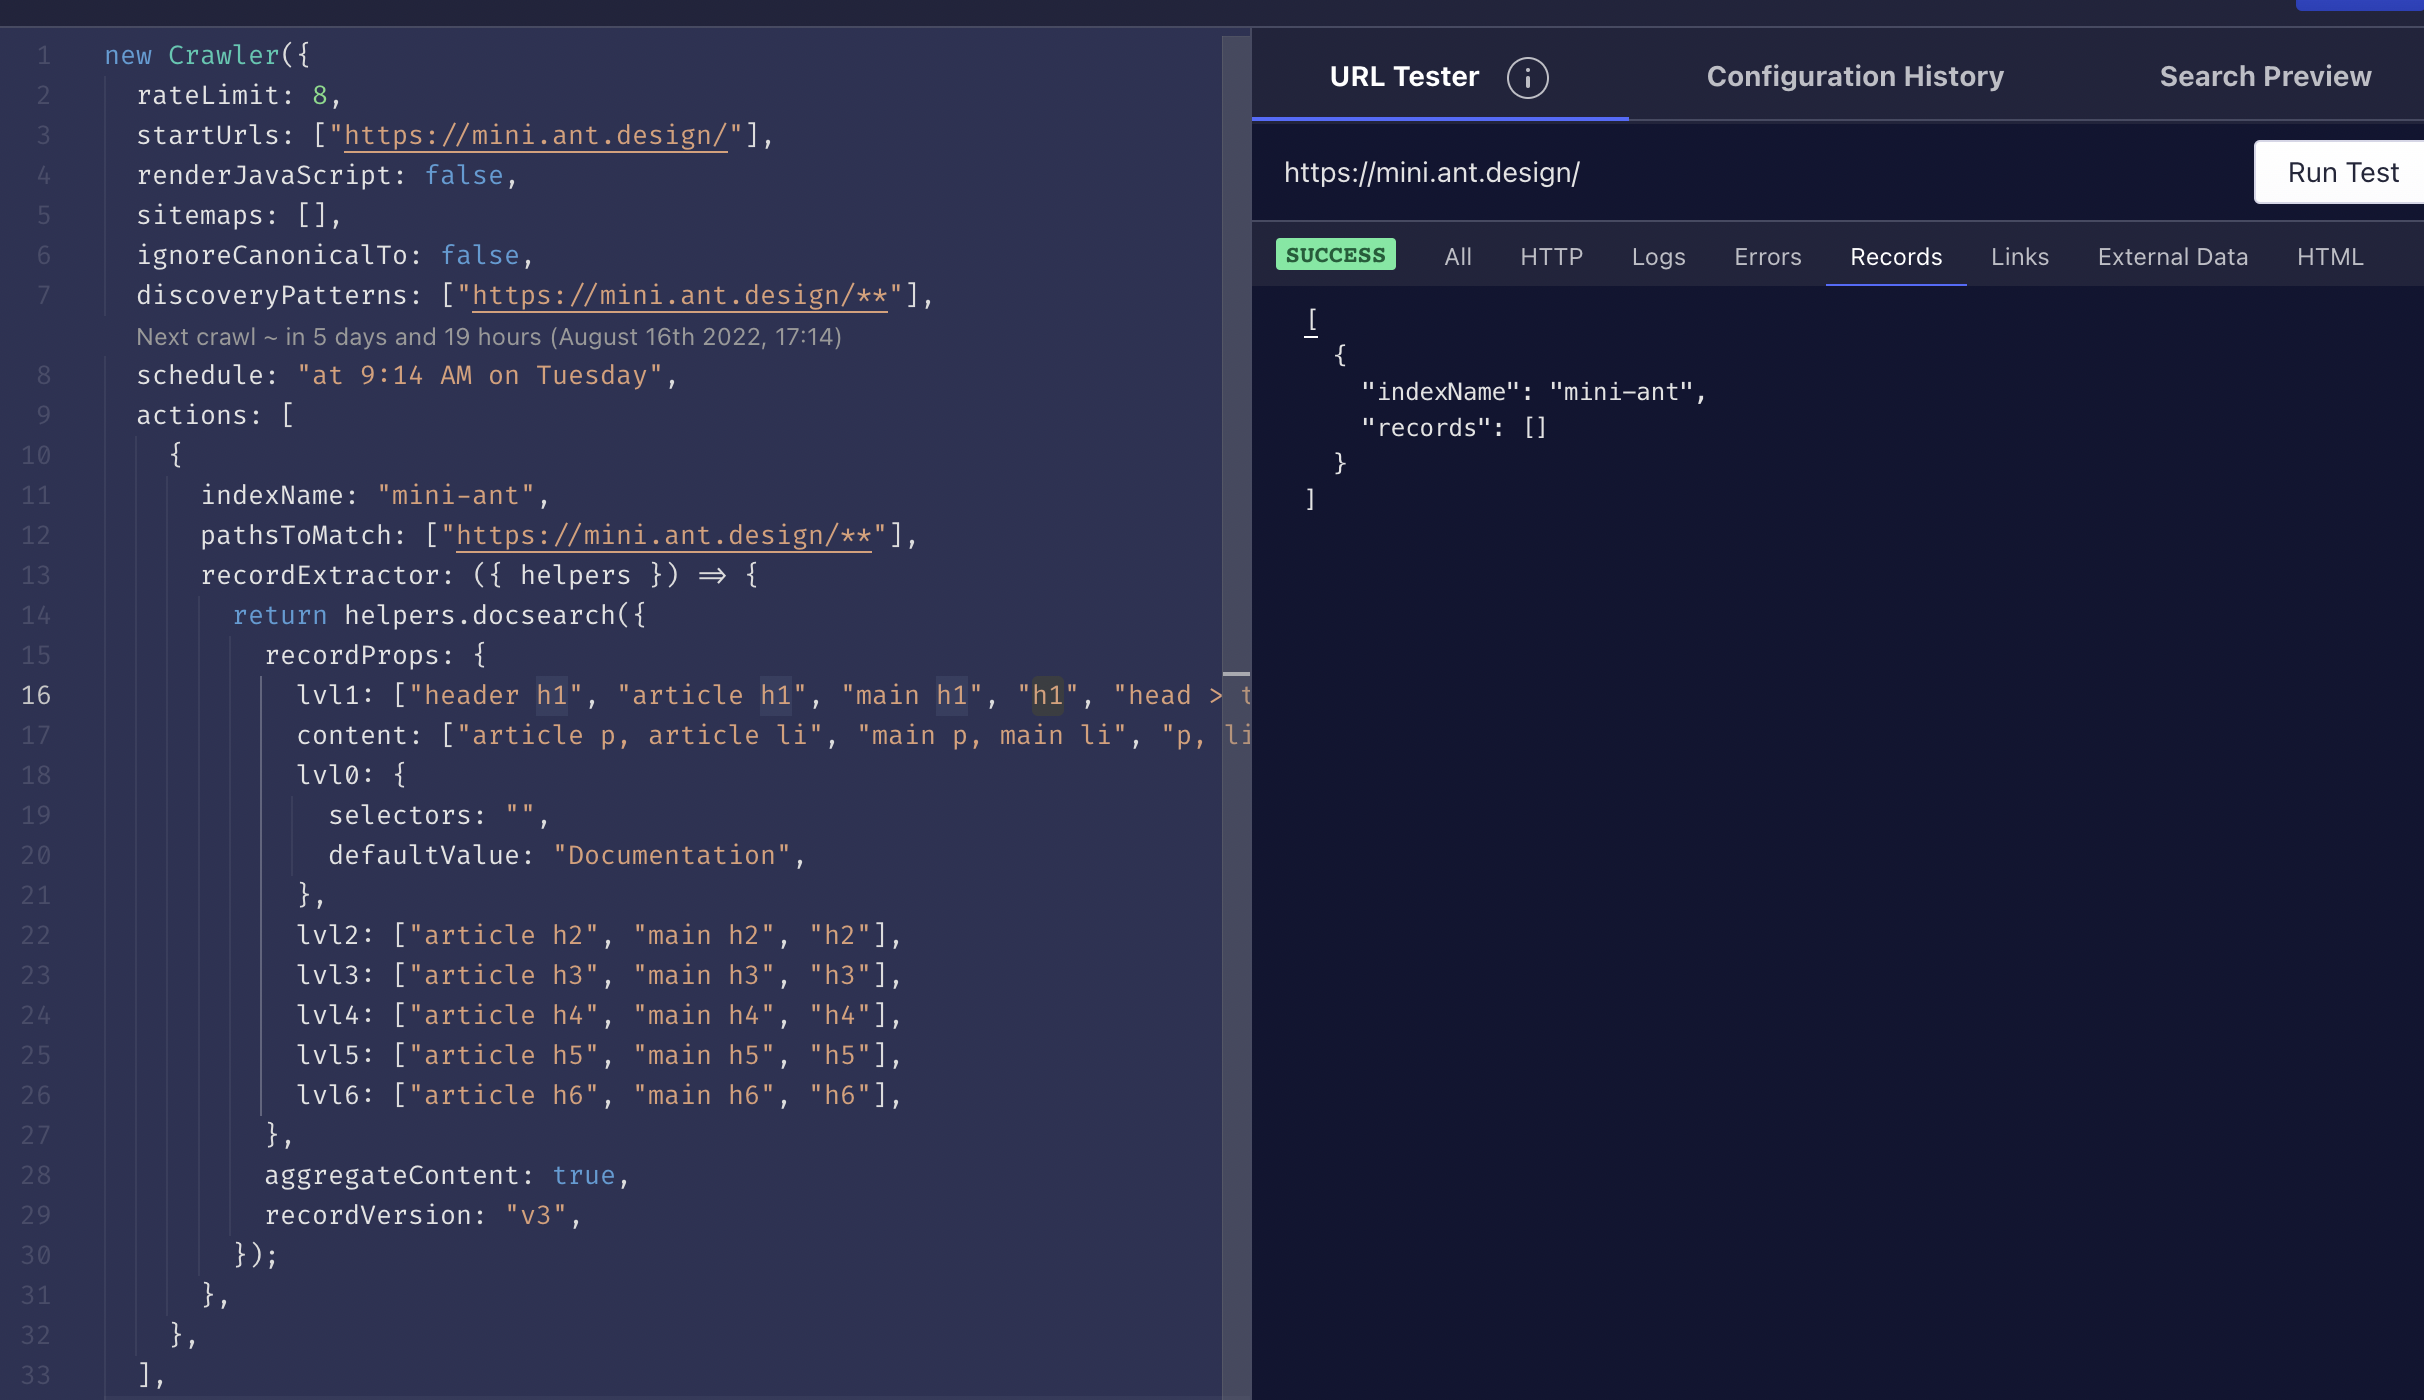Click the indexName "mini-ant" code value
This screenshot has width=2424, height=1400.
[456, 495]
